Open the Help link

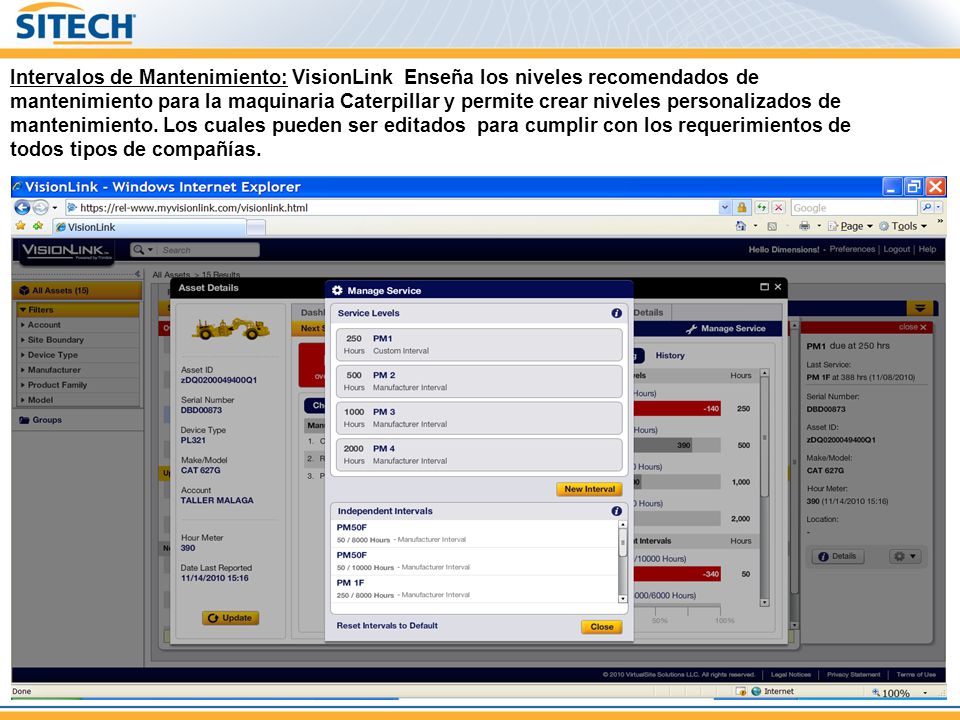927,249
